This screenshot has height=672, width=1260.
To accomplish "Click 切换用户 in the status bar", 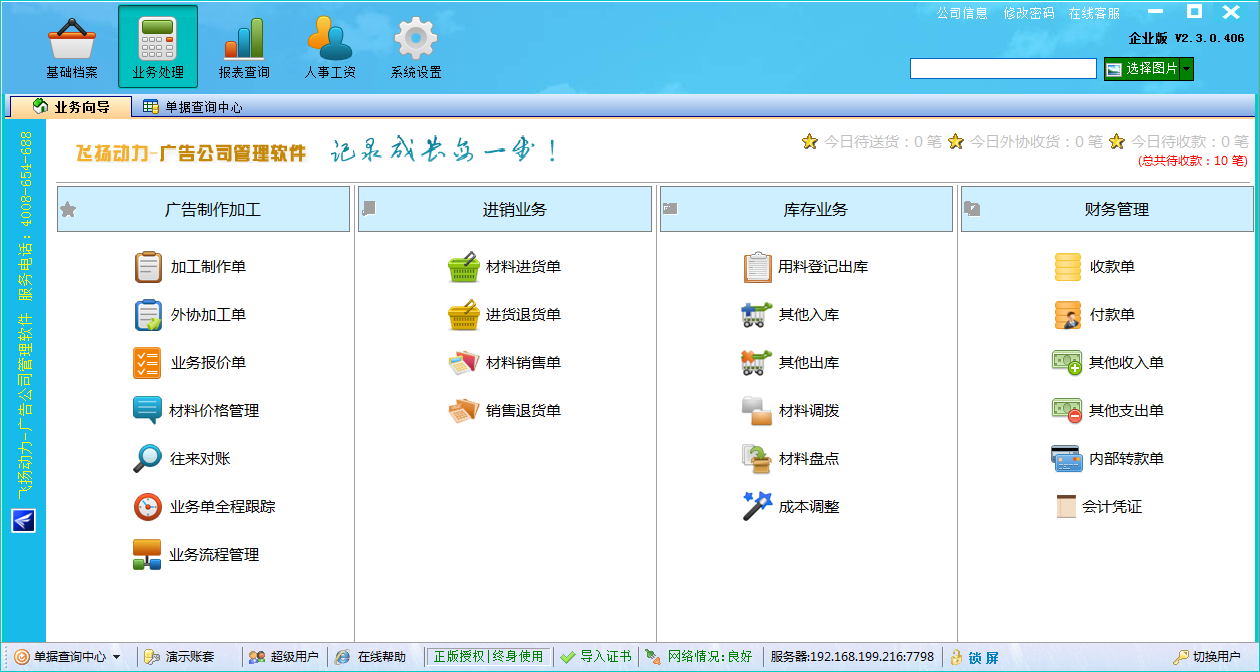I will (x=1207, y=657).
